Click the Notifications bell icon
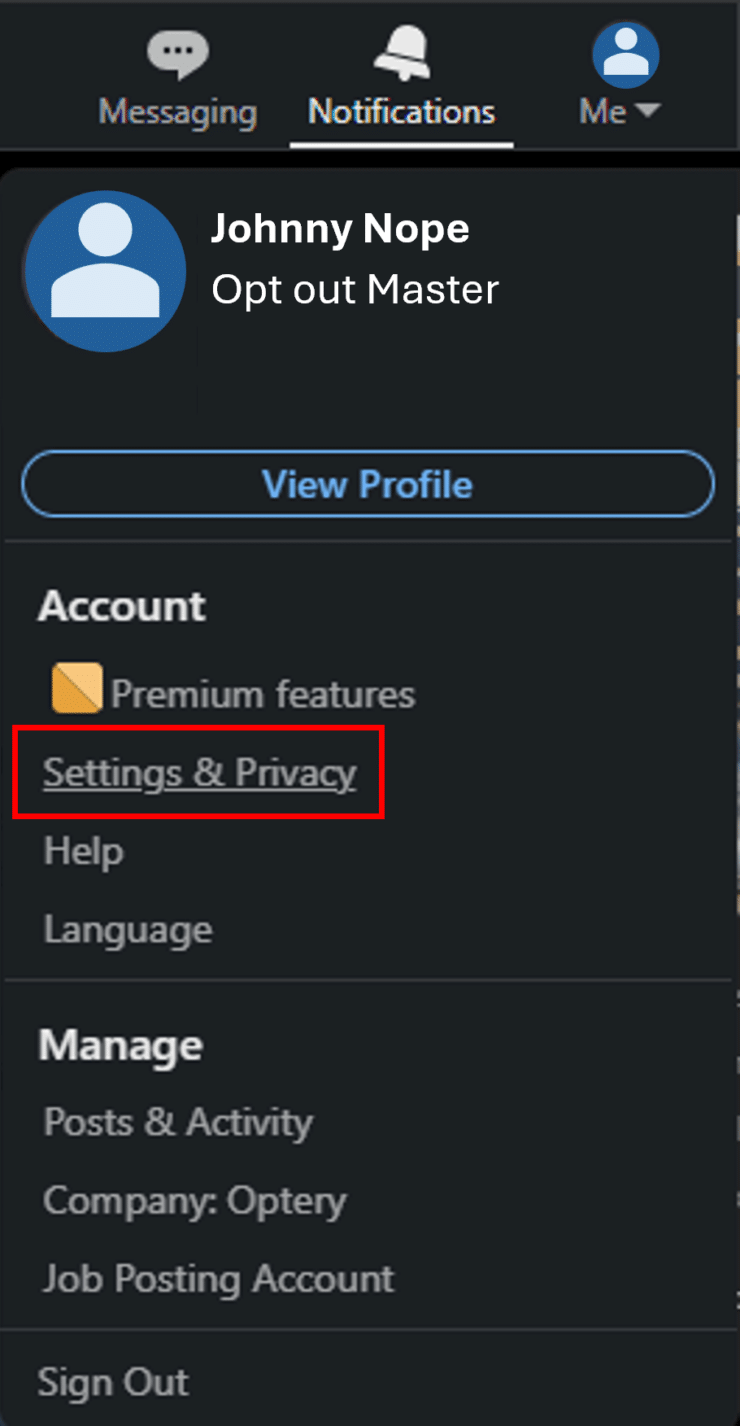 click(401, 52)
